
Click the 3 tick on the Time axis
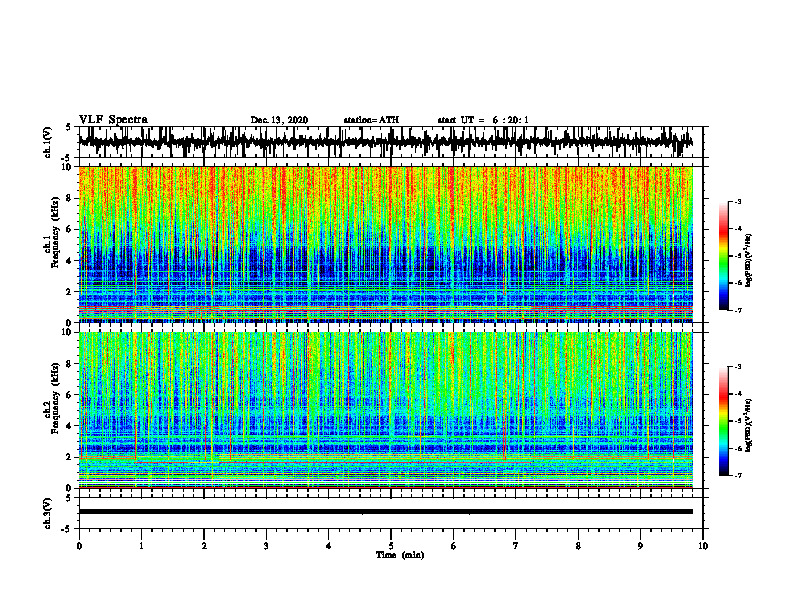coord(266,546)
